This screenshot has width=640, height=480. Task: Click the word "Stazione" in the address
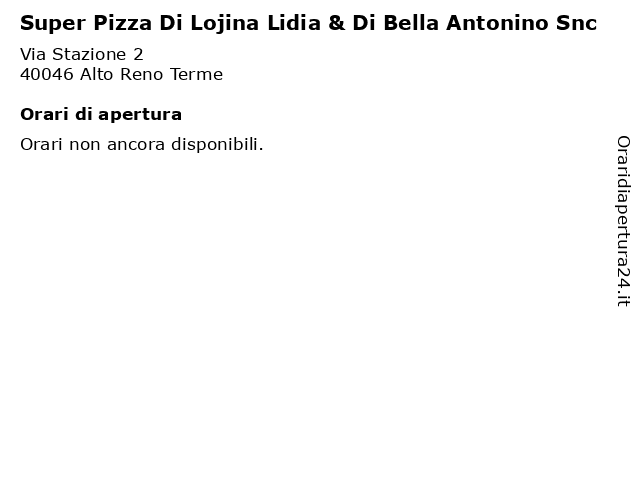coord(89,54)
